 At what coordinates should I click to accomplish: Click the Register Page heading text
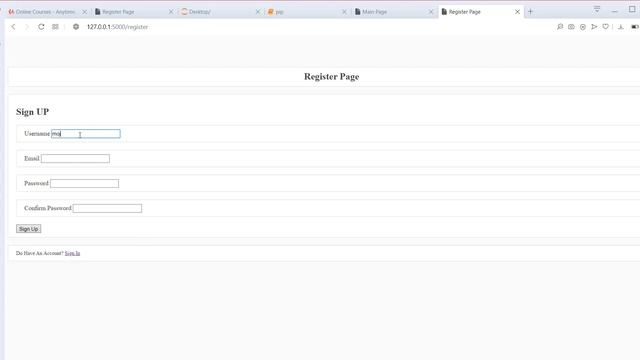[x=331, y=76]
